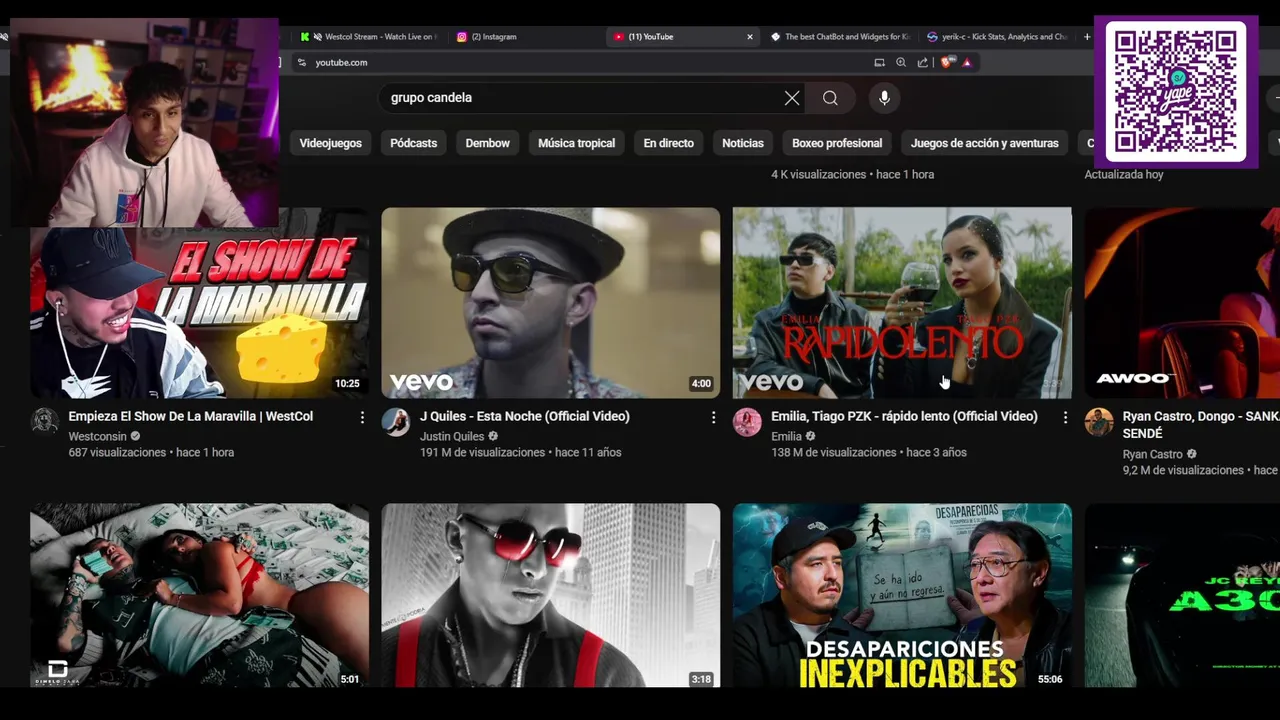Open El Show De La Maravilla thumbnail
The height and width of the screenshot is (720, 1280).
coord(199,303)
